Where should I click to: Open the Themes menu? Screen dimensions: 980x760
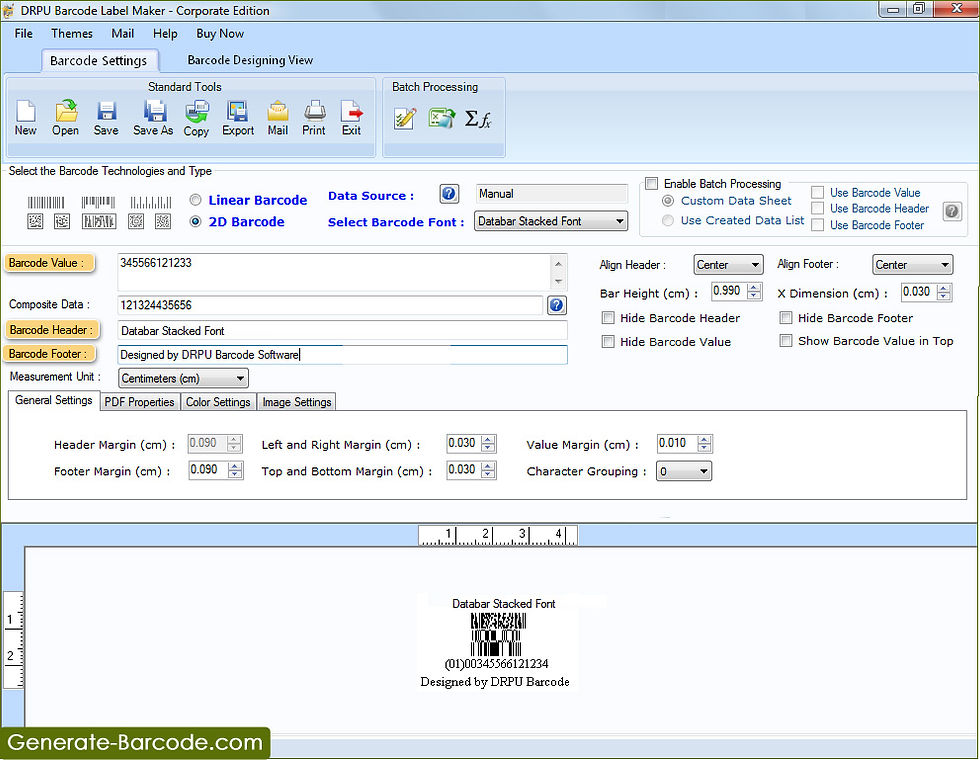72,34
